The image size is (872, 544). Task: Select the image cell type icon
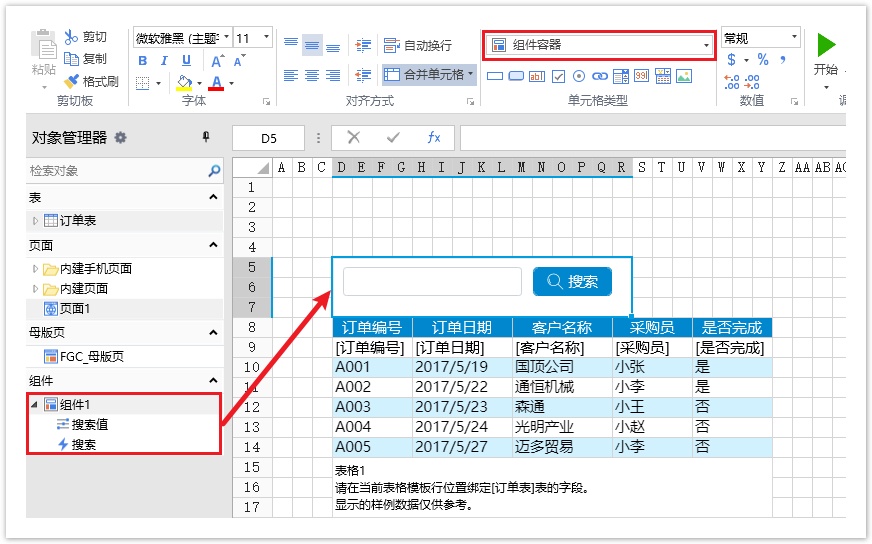(684, 76)
